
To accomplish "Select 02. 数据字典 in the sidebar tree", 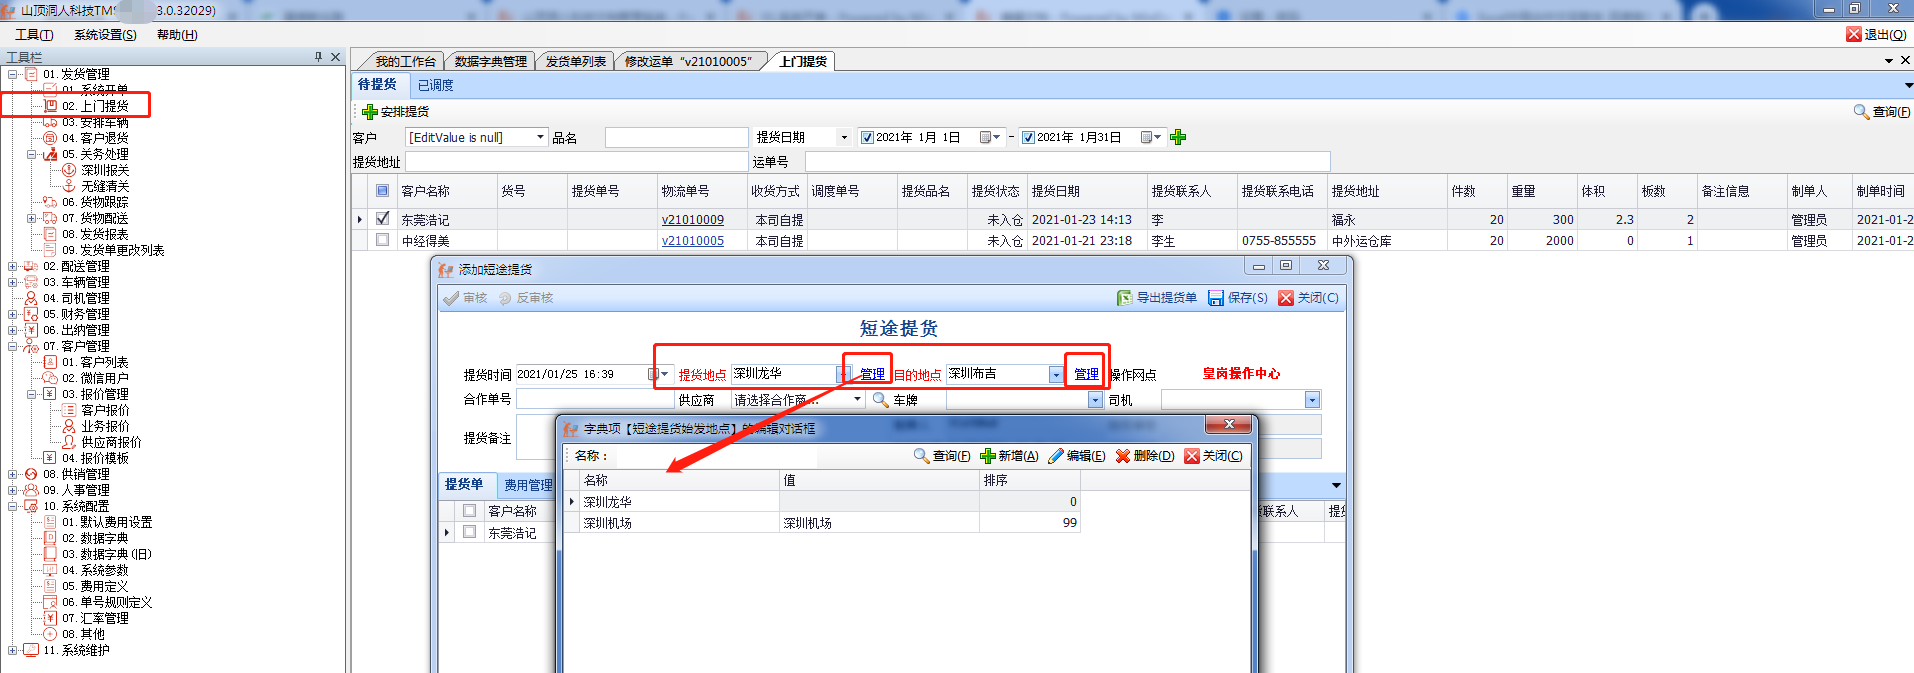I will [104, 538].
